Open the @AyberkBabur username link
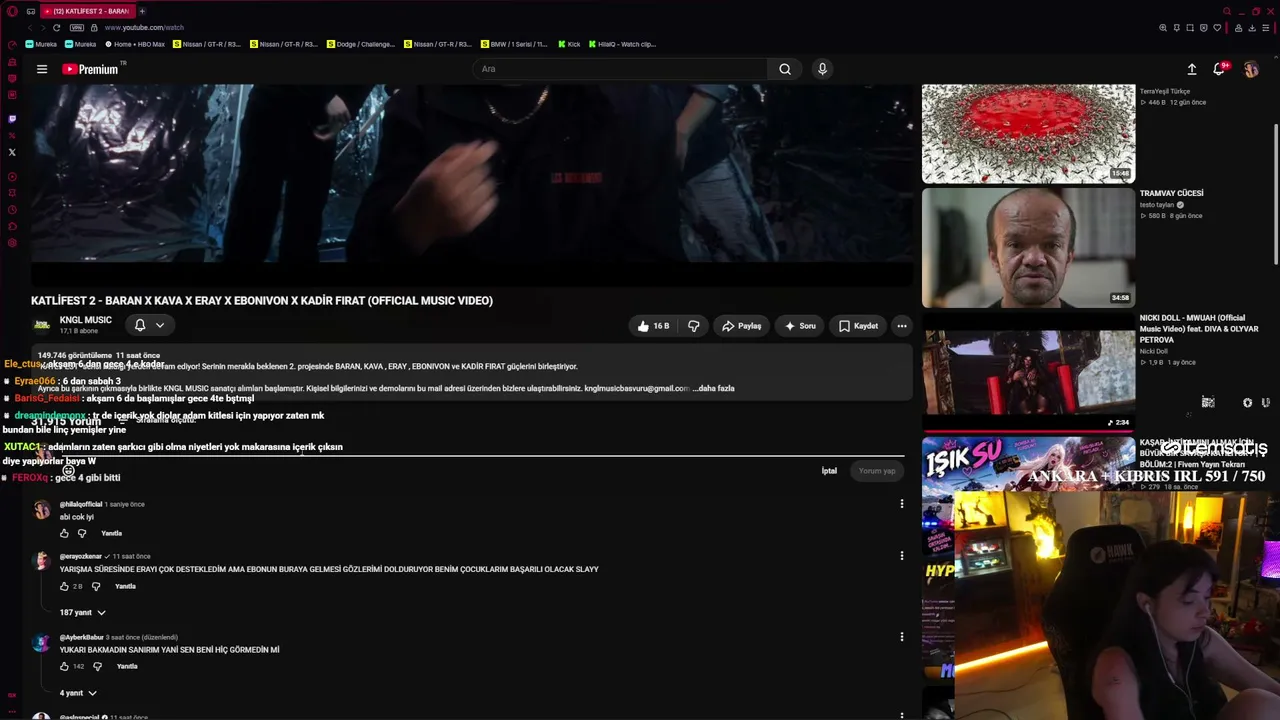Viewport: 1280px width, 720px height. 81,637
